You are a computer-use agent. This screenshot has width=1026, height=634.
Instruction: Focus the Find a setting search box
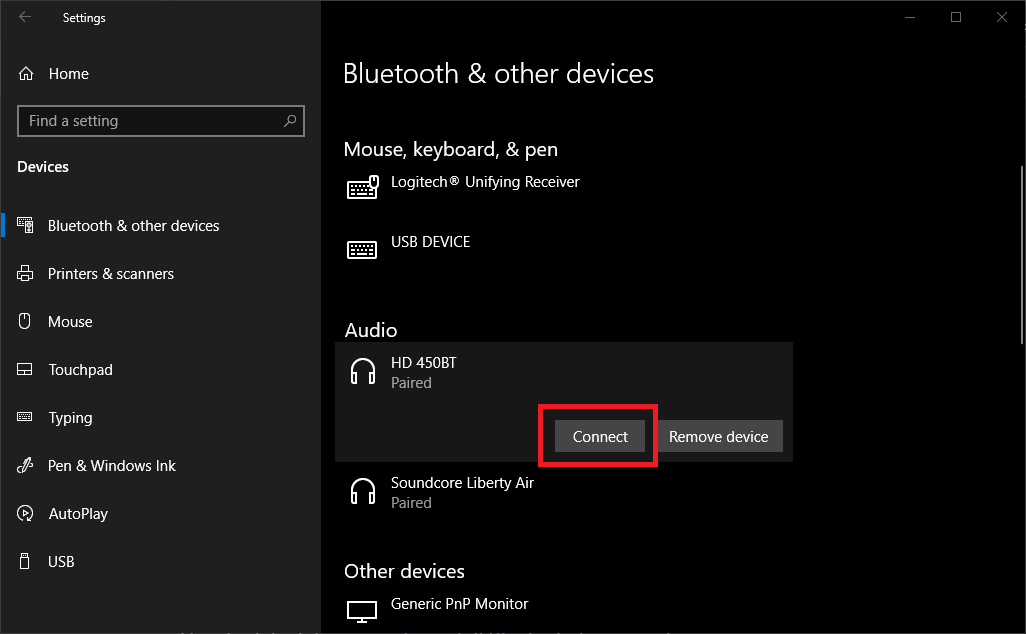[x=160, y=121]
